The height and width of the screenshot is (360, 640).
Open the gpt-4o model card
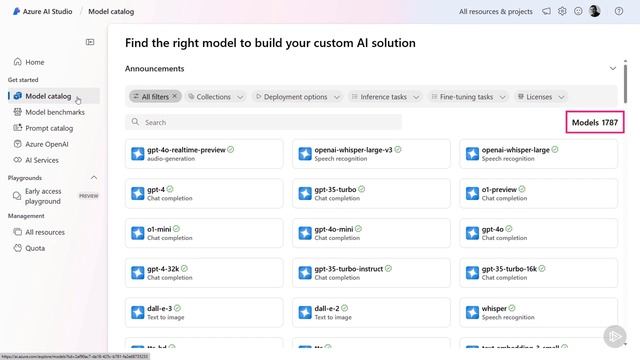538,233
